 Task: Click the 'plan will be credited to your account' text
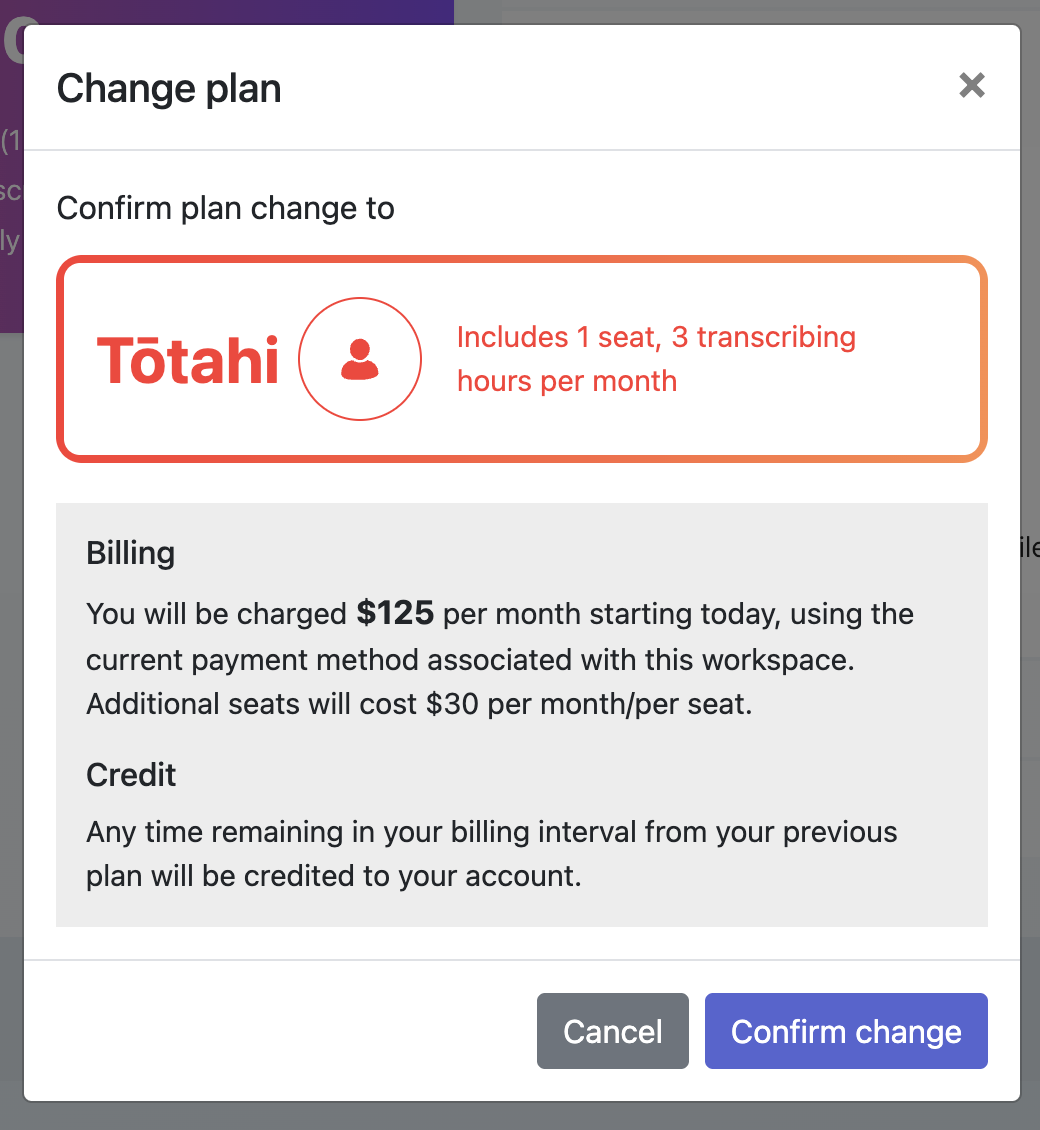coord(334,876)
